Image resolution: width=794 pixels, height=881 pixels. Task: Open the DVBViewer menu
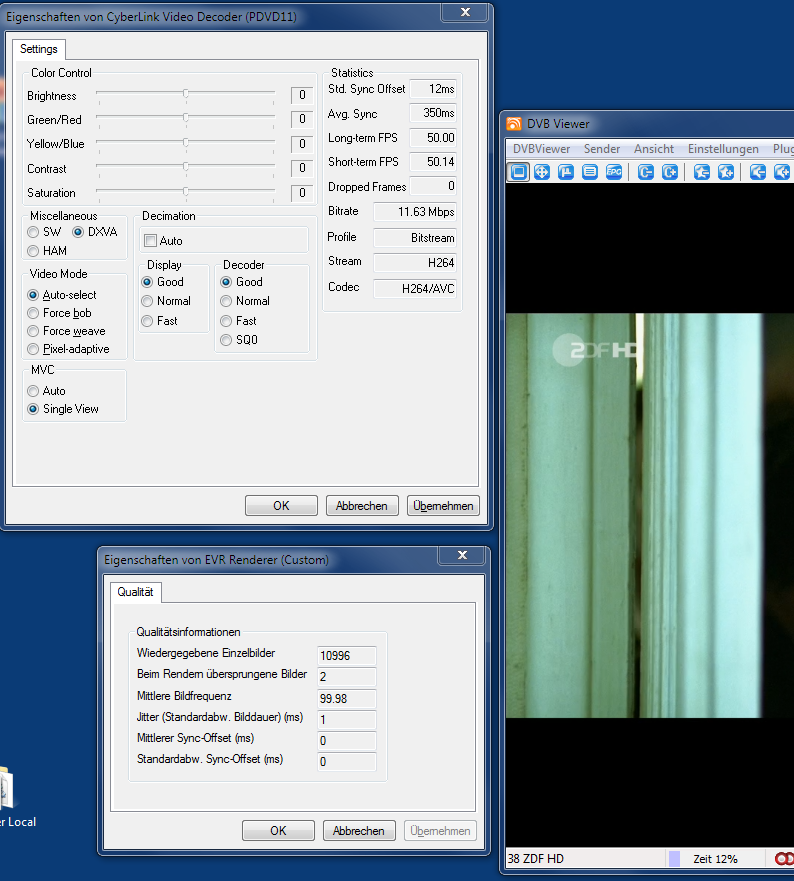(x=541, y=149)
